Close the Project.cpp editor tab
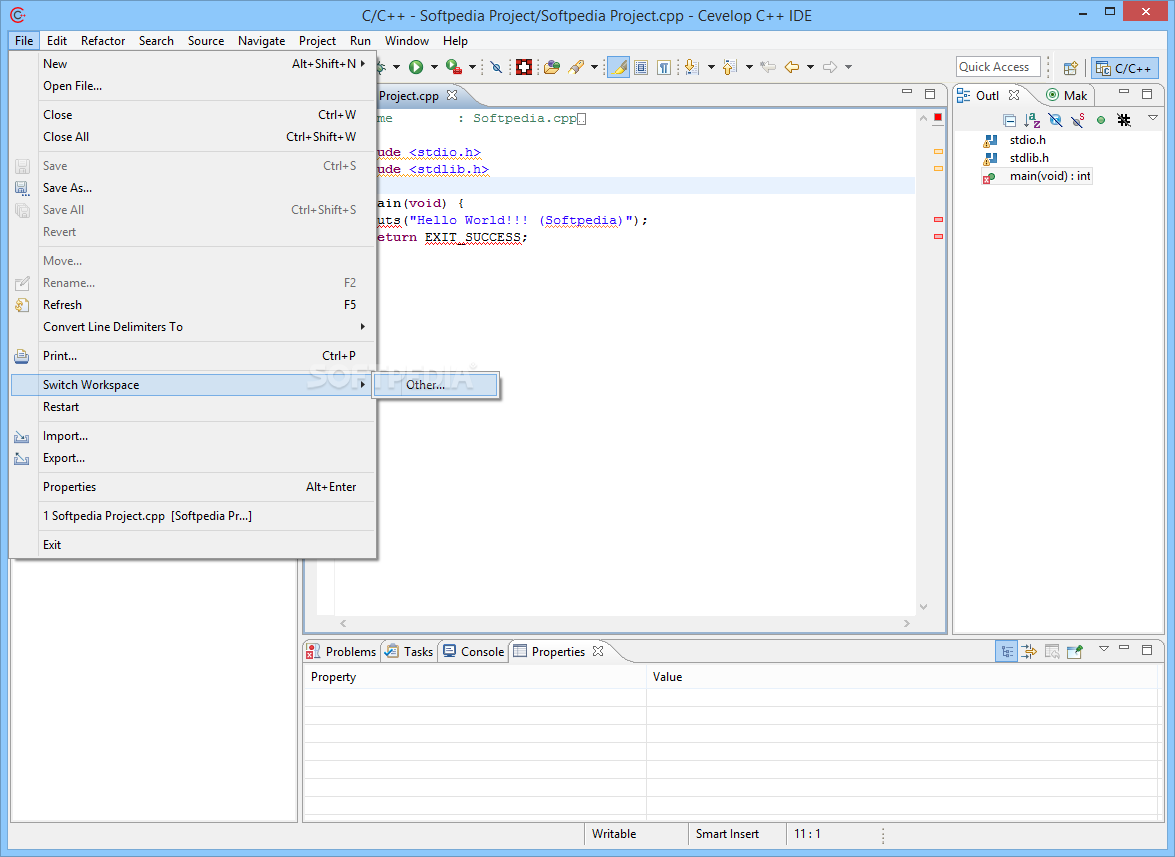 tap(452, 95)
